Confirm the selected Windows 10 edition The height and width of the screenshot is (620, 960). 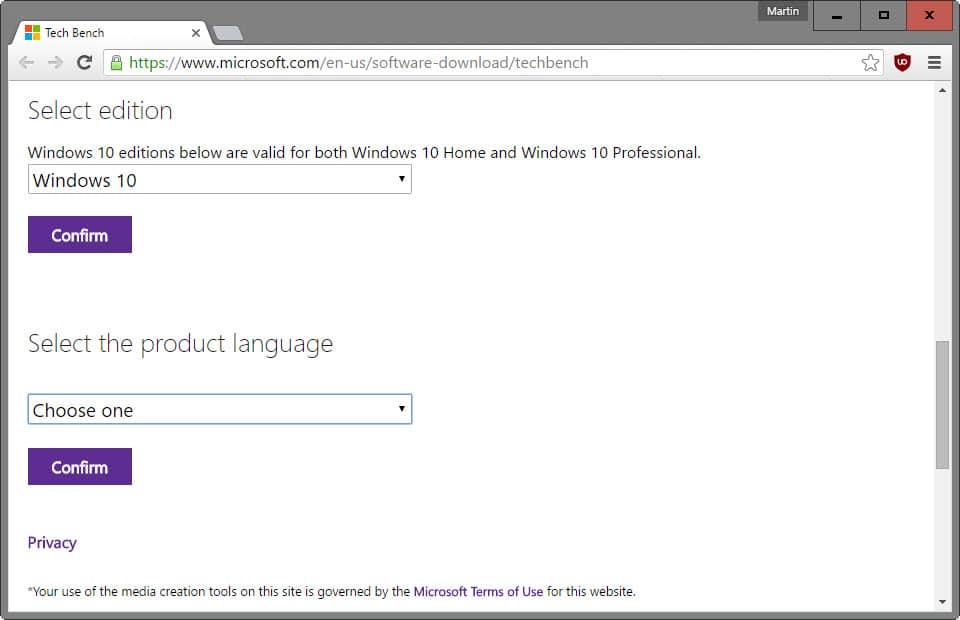[79, 234]
